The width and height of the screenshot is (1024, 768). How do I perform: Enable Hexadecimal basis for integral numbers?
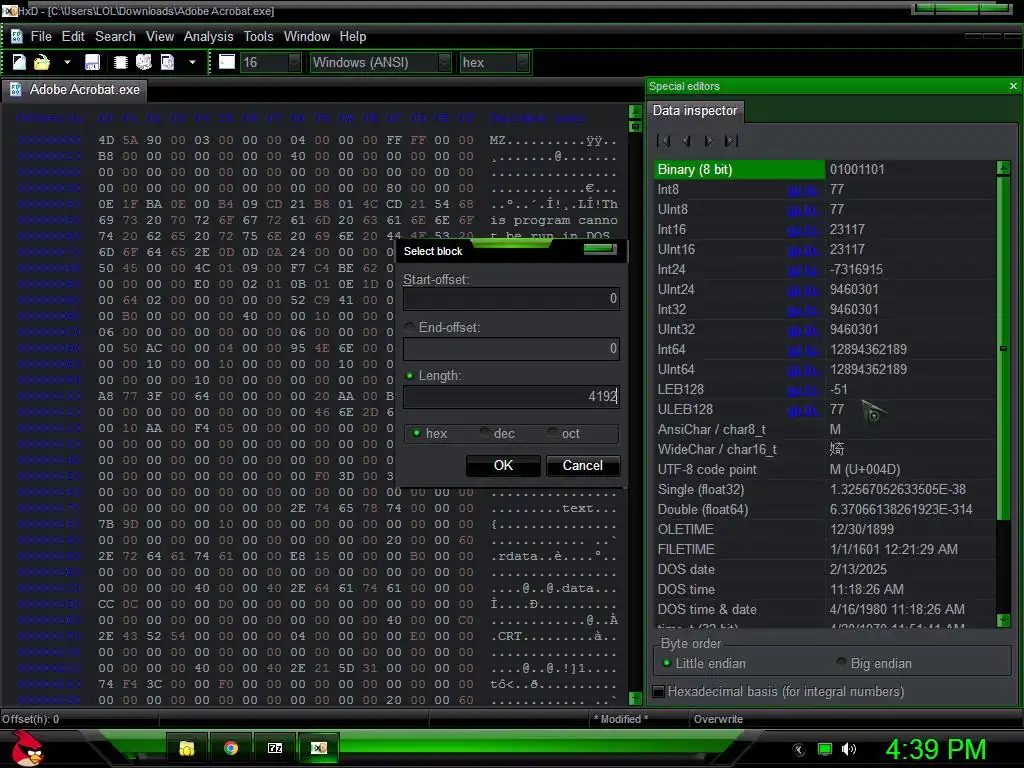(x=659, y=692)
